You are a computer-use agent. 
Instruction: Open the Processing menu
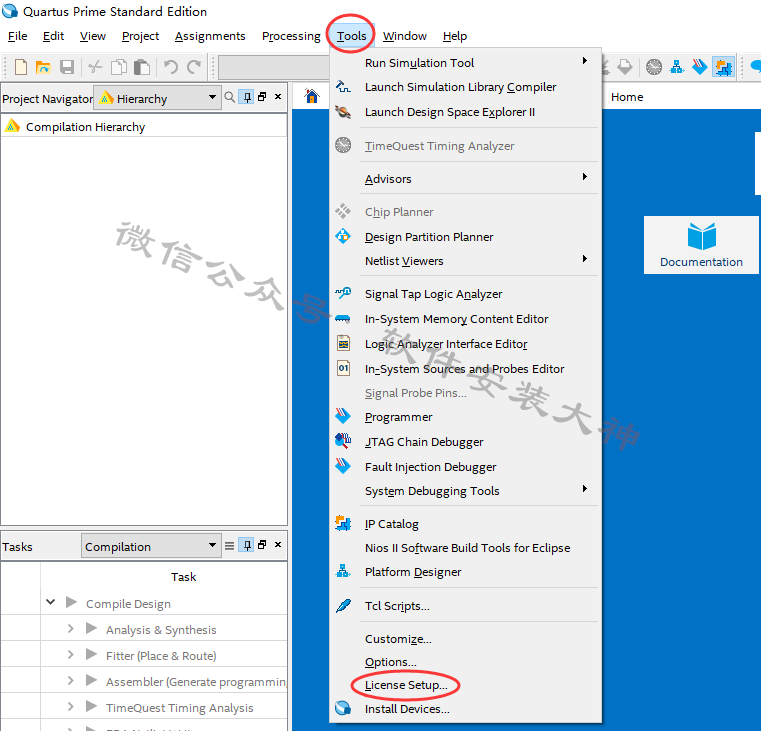(x=291, y=36)
